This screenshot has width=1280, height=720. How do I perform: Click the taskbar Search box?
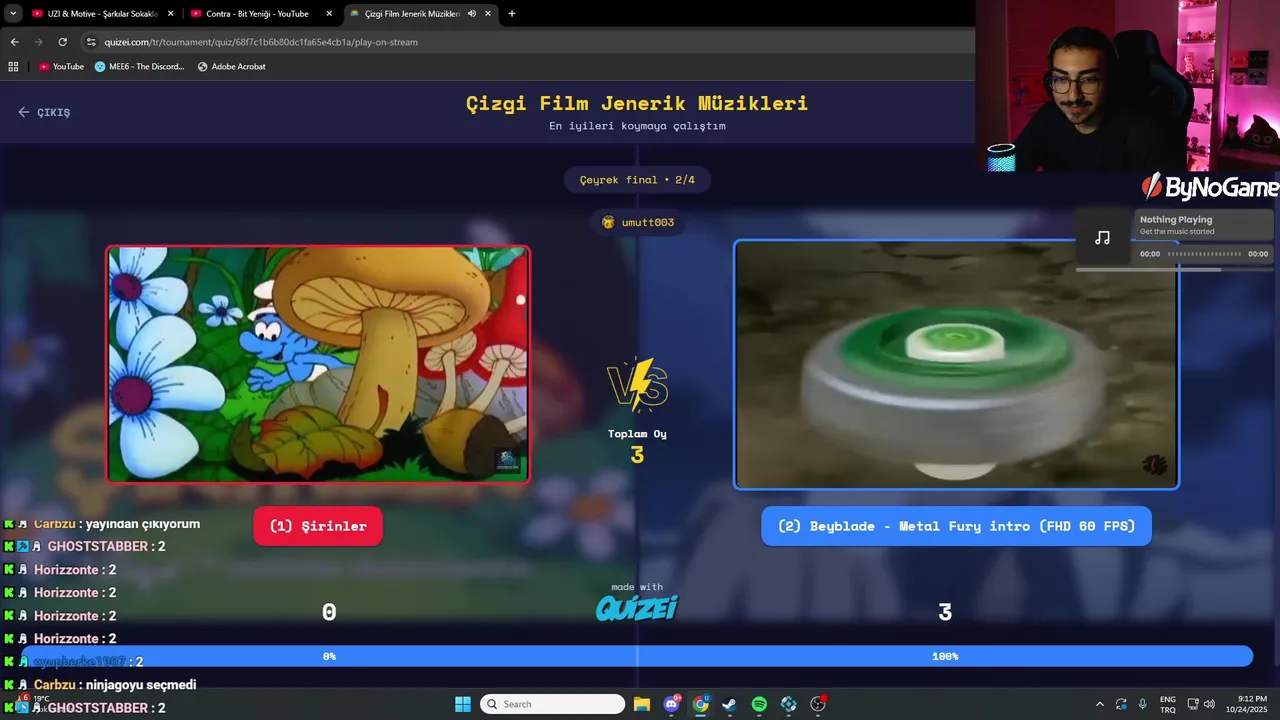click(x=553, y=704)
